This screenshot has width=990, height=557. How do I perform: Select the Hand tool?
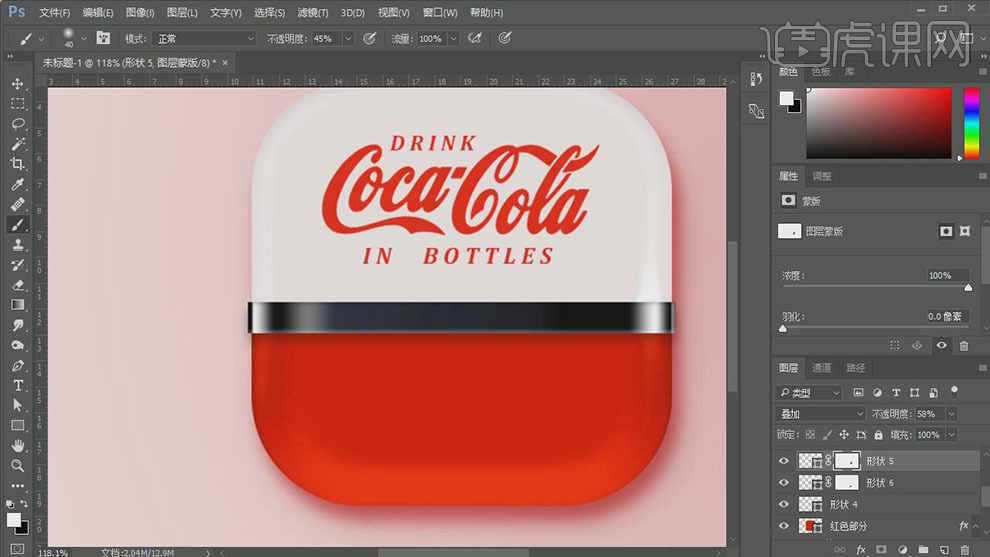click(18, 446)
